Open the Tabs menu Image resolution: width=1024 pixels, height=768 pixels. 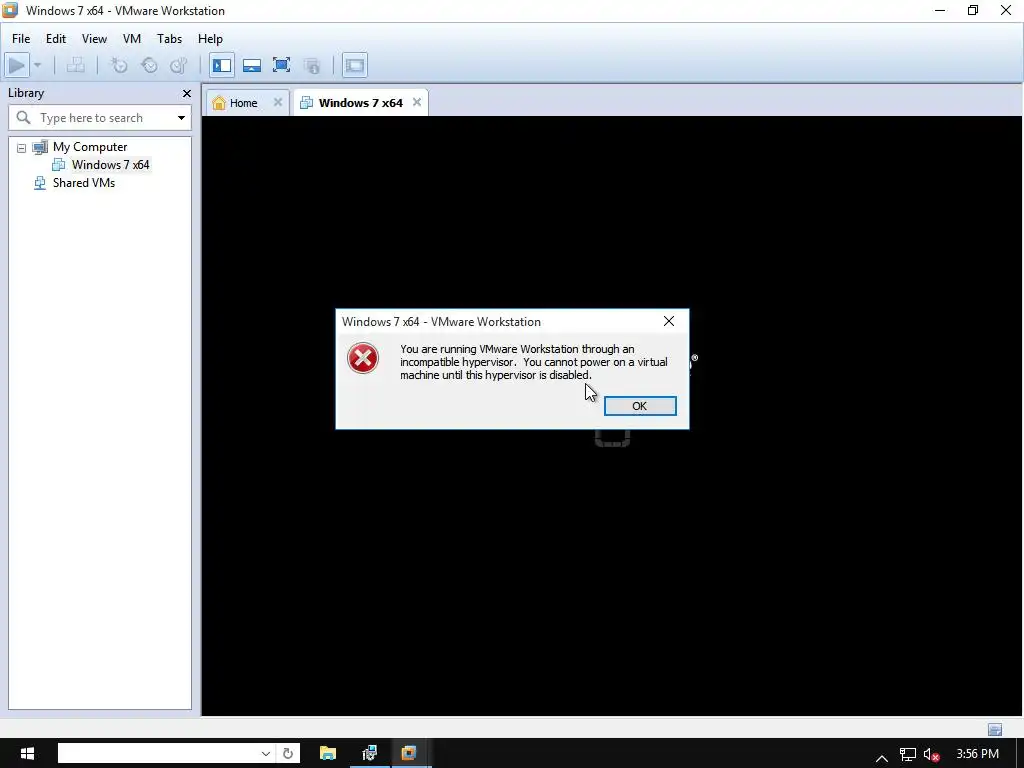tap(169, 39)
